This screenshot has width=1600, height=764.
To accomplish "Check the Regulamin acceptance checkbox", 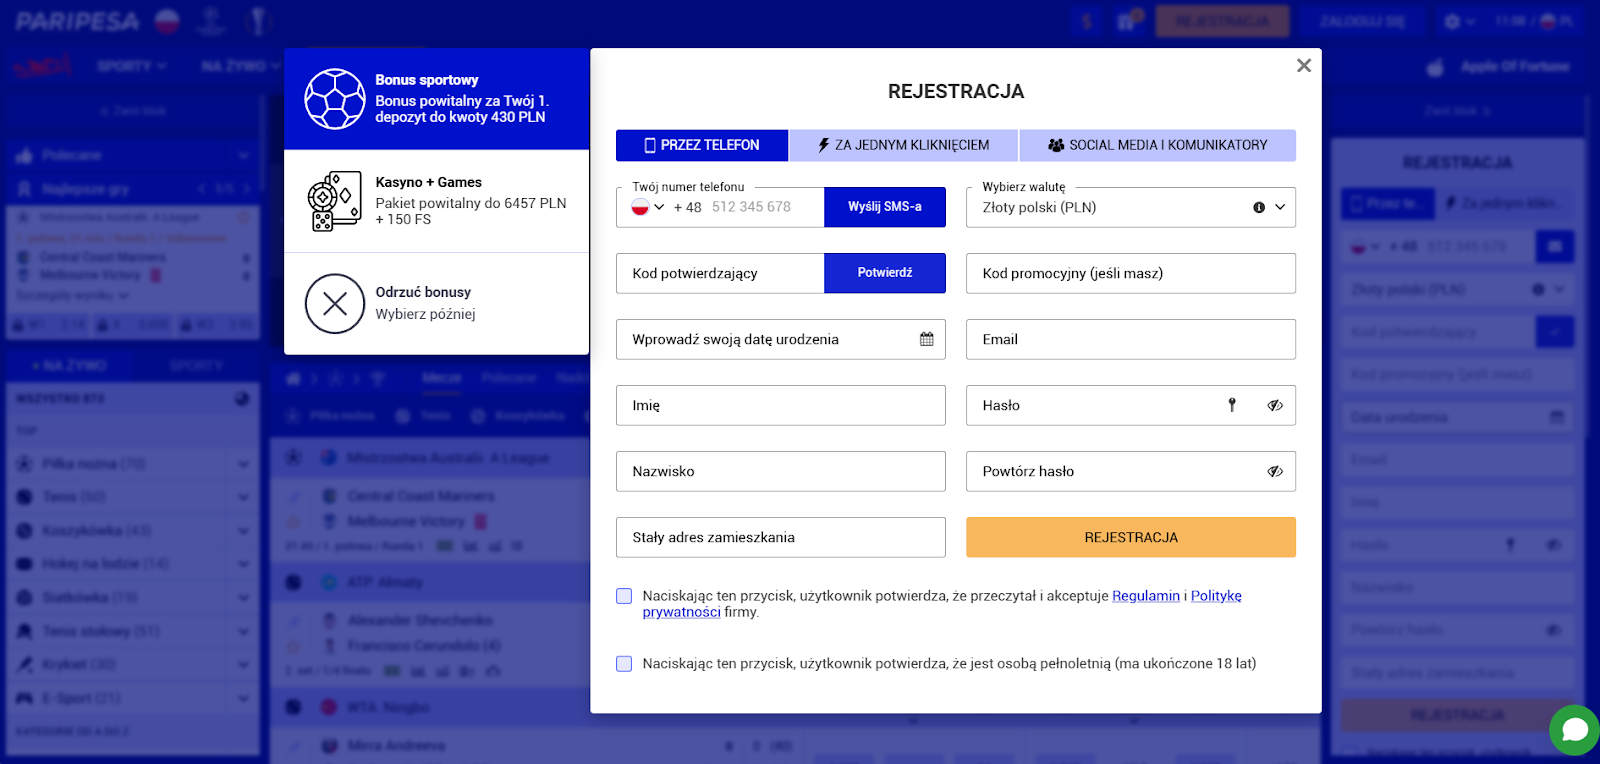I will click(x=623, y=595).
